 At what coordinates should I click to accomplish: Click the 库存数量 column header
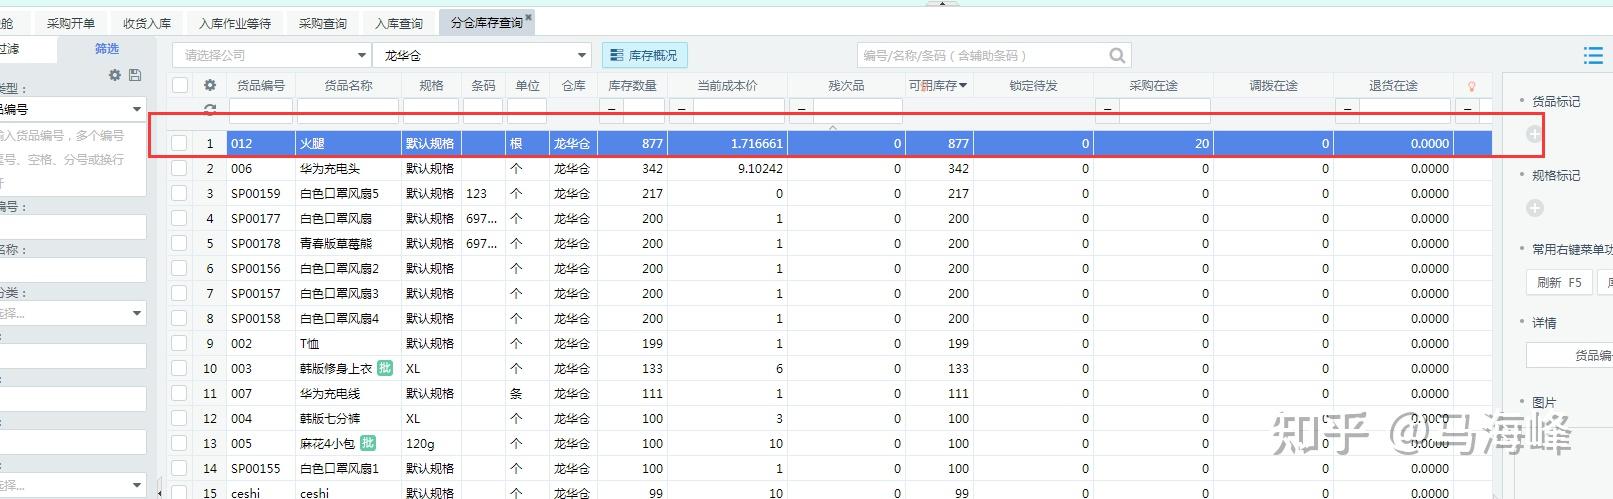coord(633,86)
